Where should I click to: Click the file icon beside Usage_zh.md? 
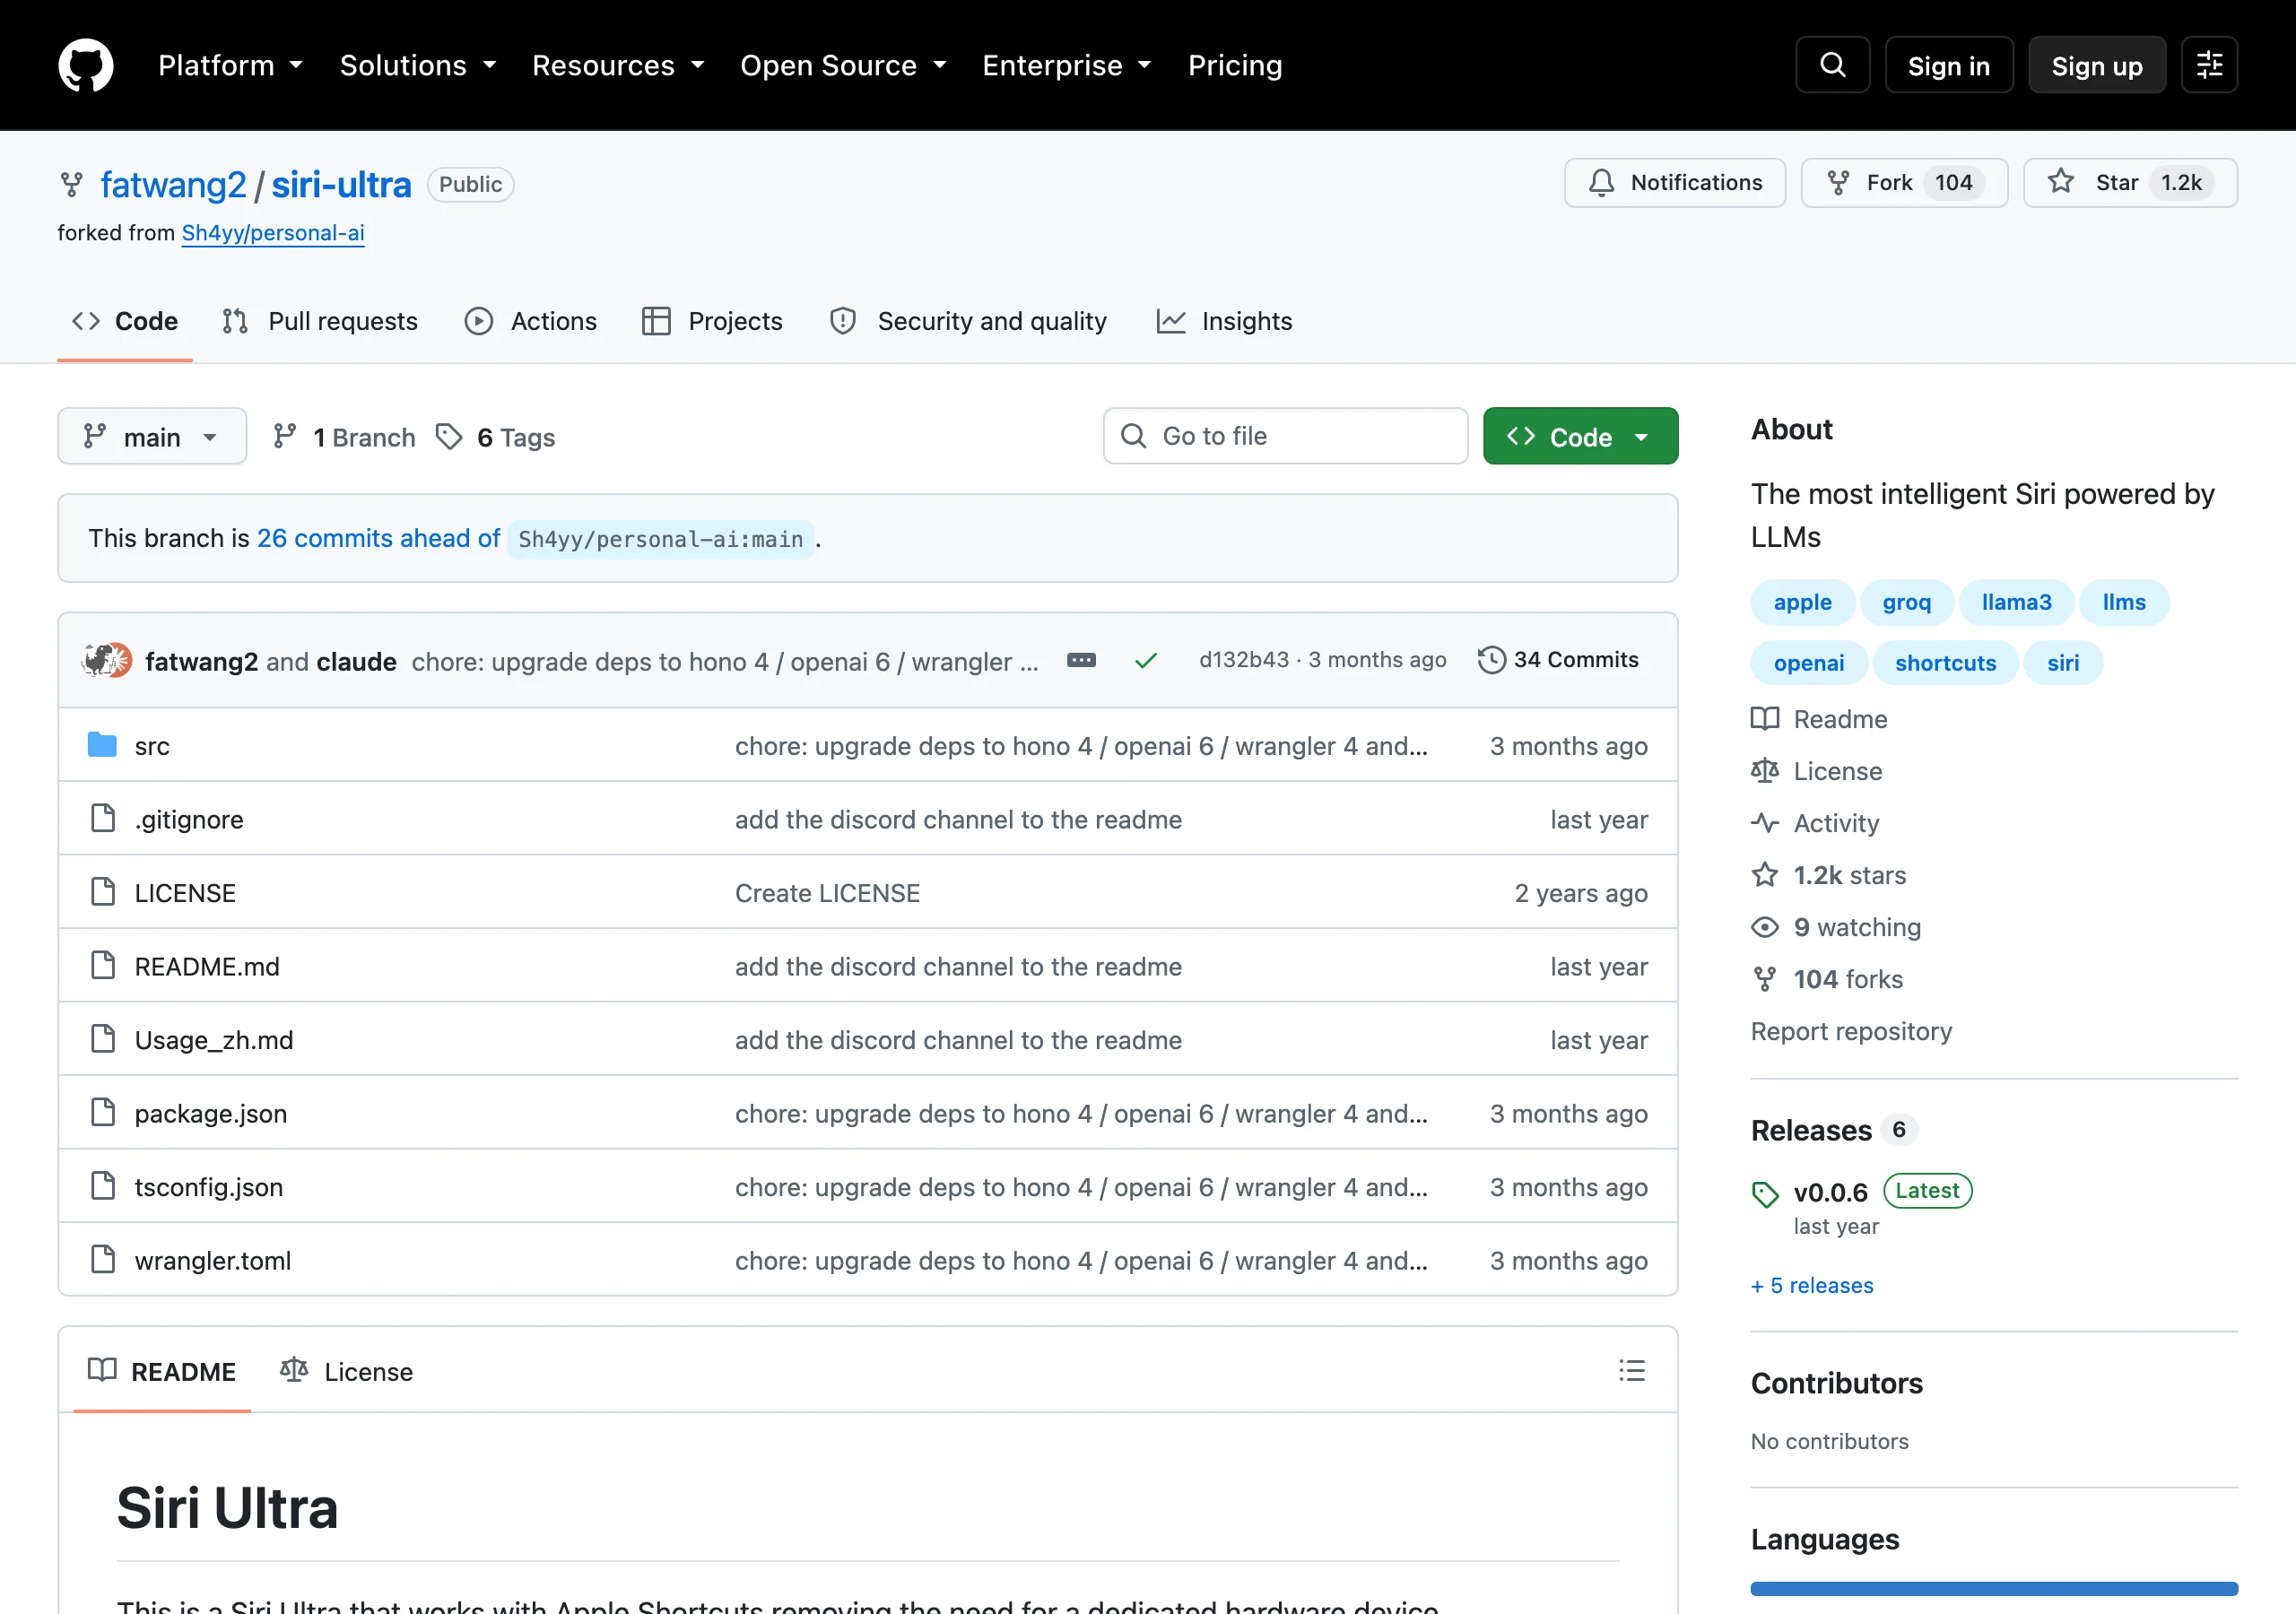pyautogui.click(x=102, y=1039)
